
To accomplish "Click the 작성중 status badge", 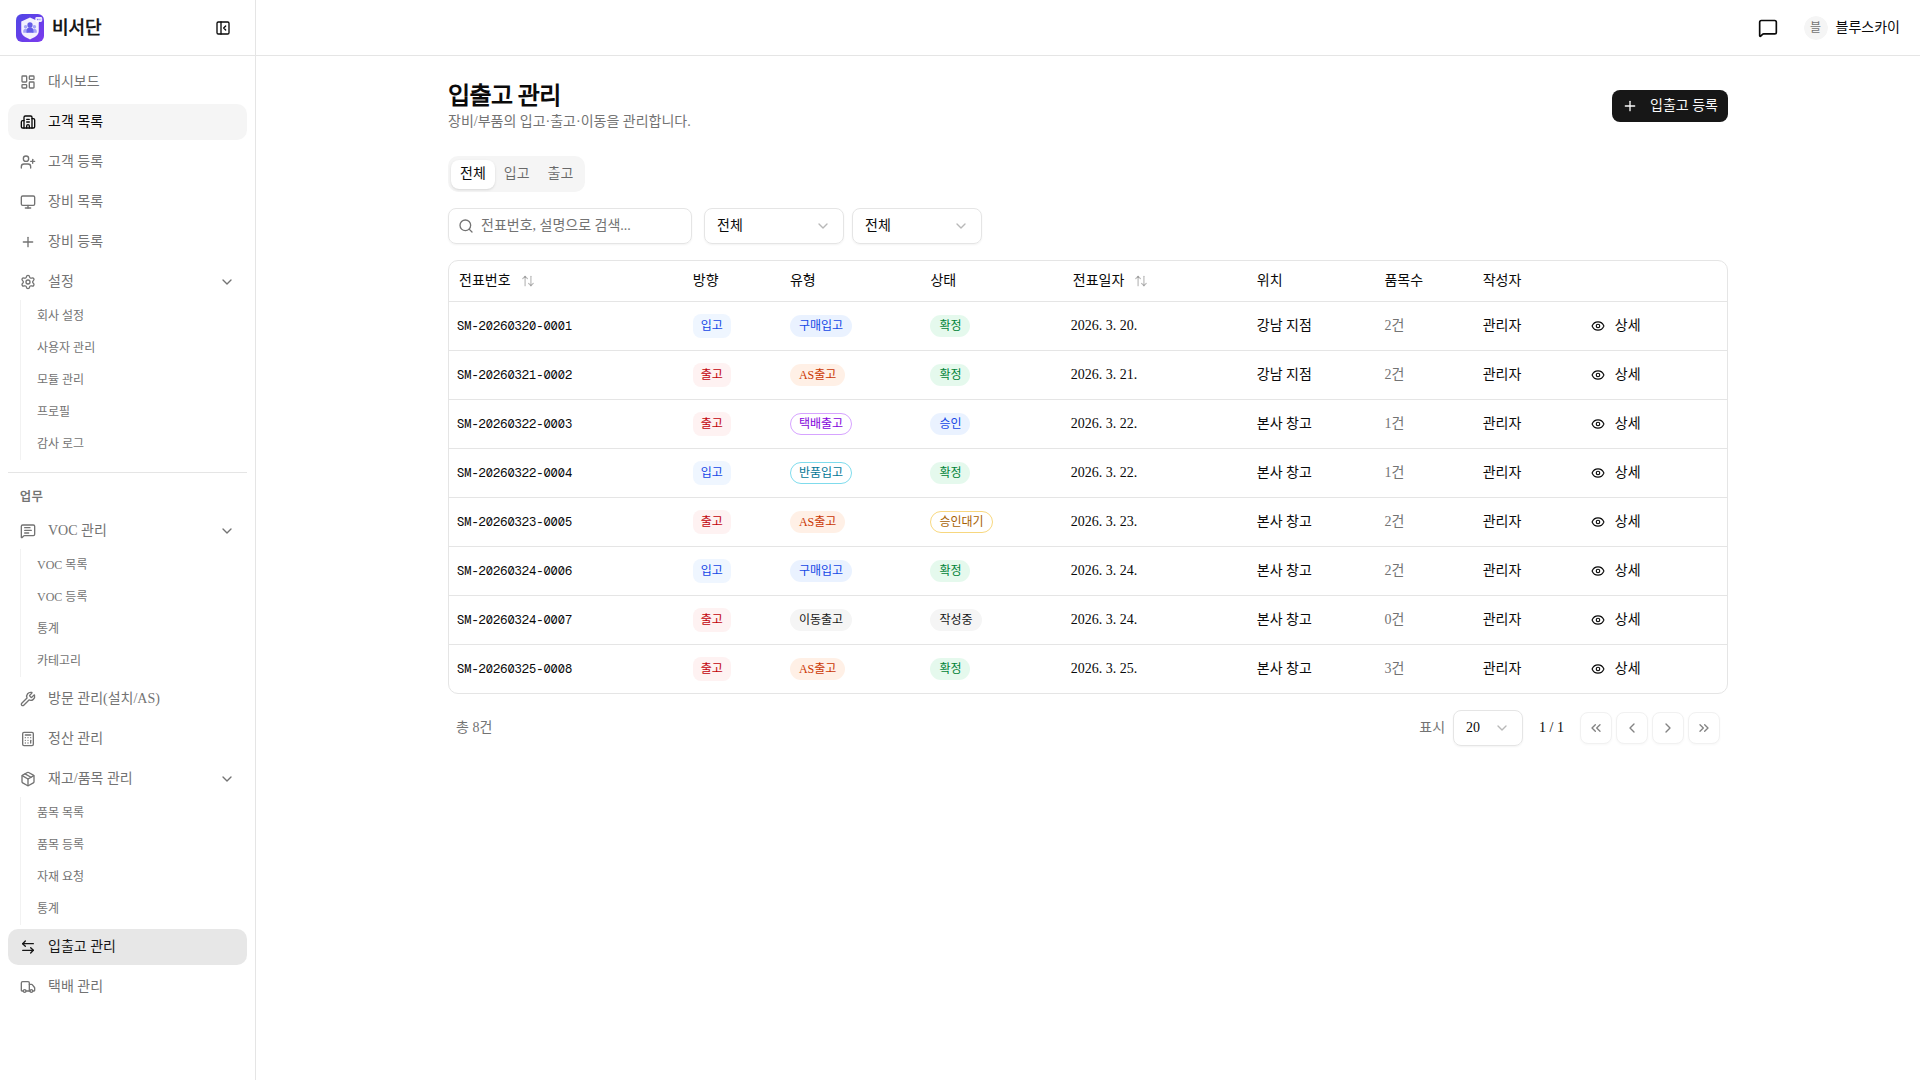I will click(x=955, y=620).
